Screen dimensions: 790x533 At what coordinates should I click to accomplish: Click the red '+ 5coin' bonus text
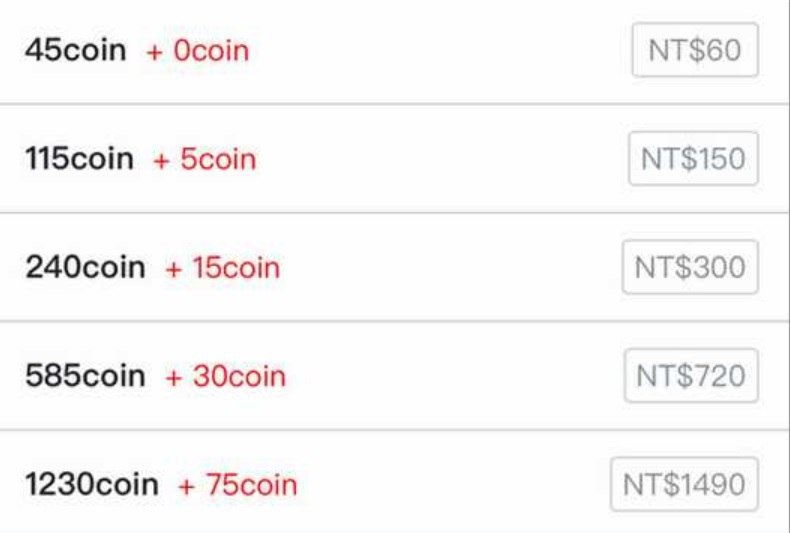coord(205,160)
